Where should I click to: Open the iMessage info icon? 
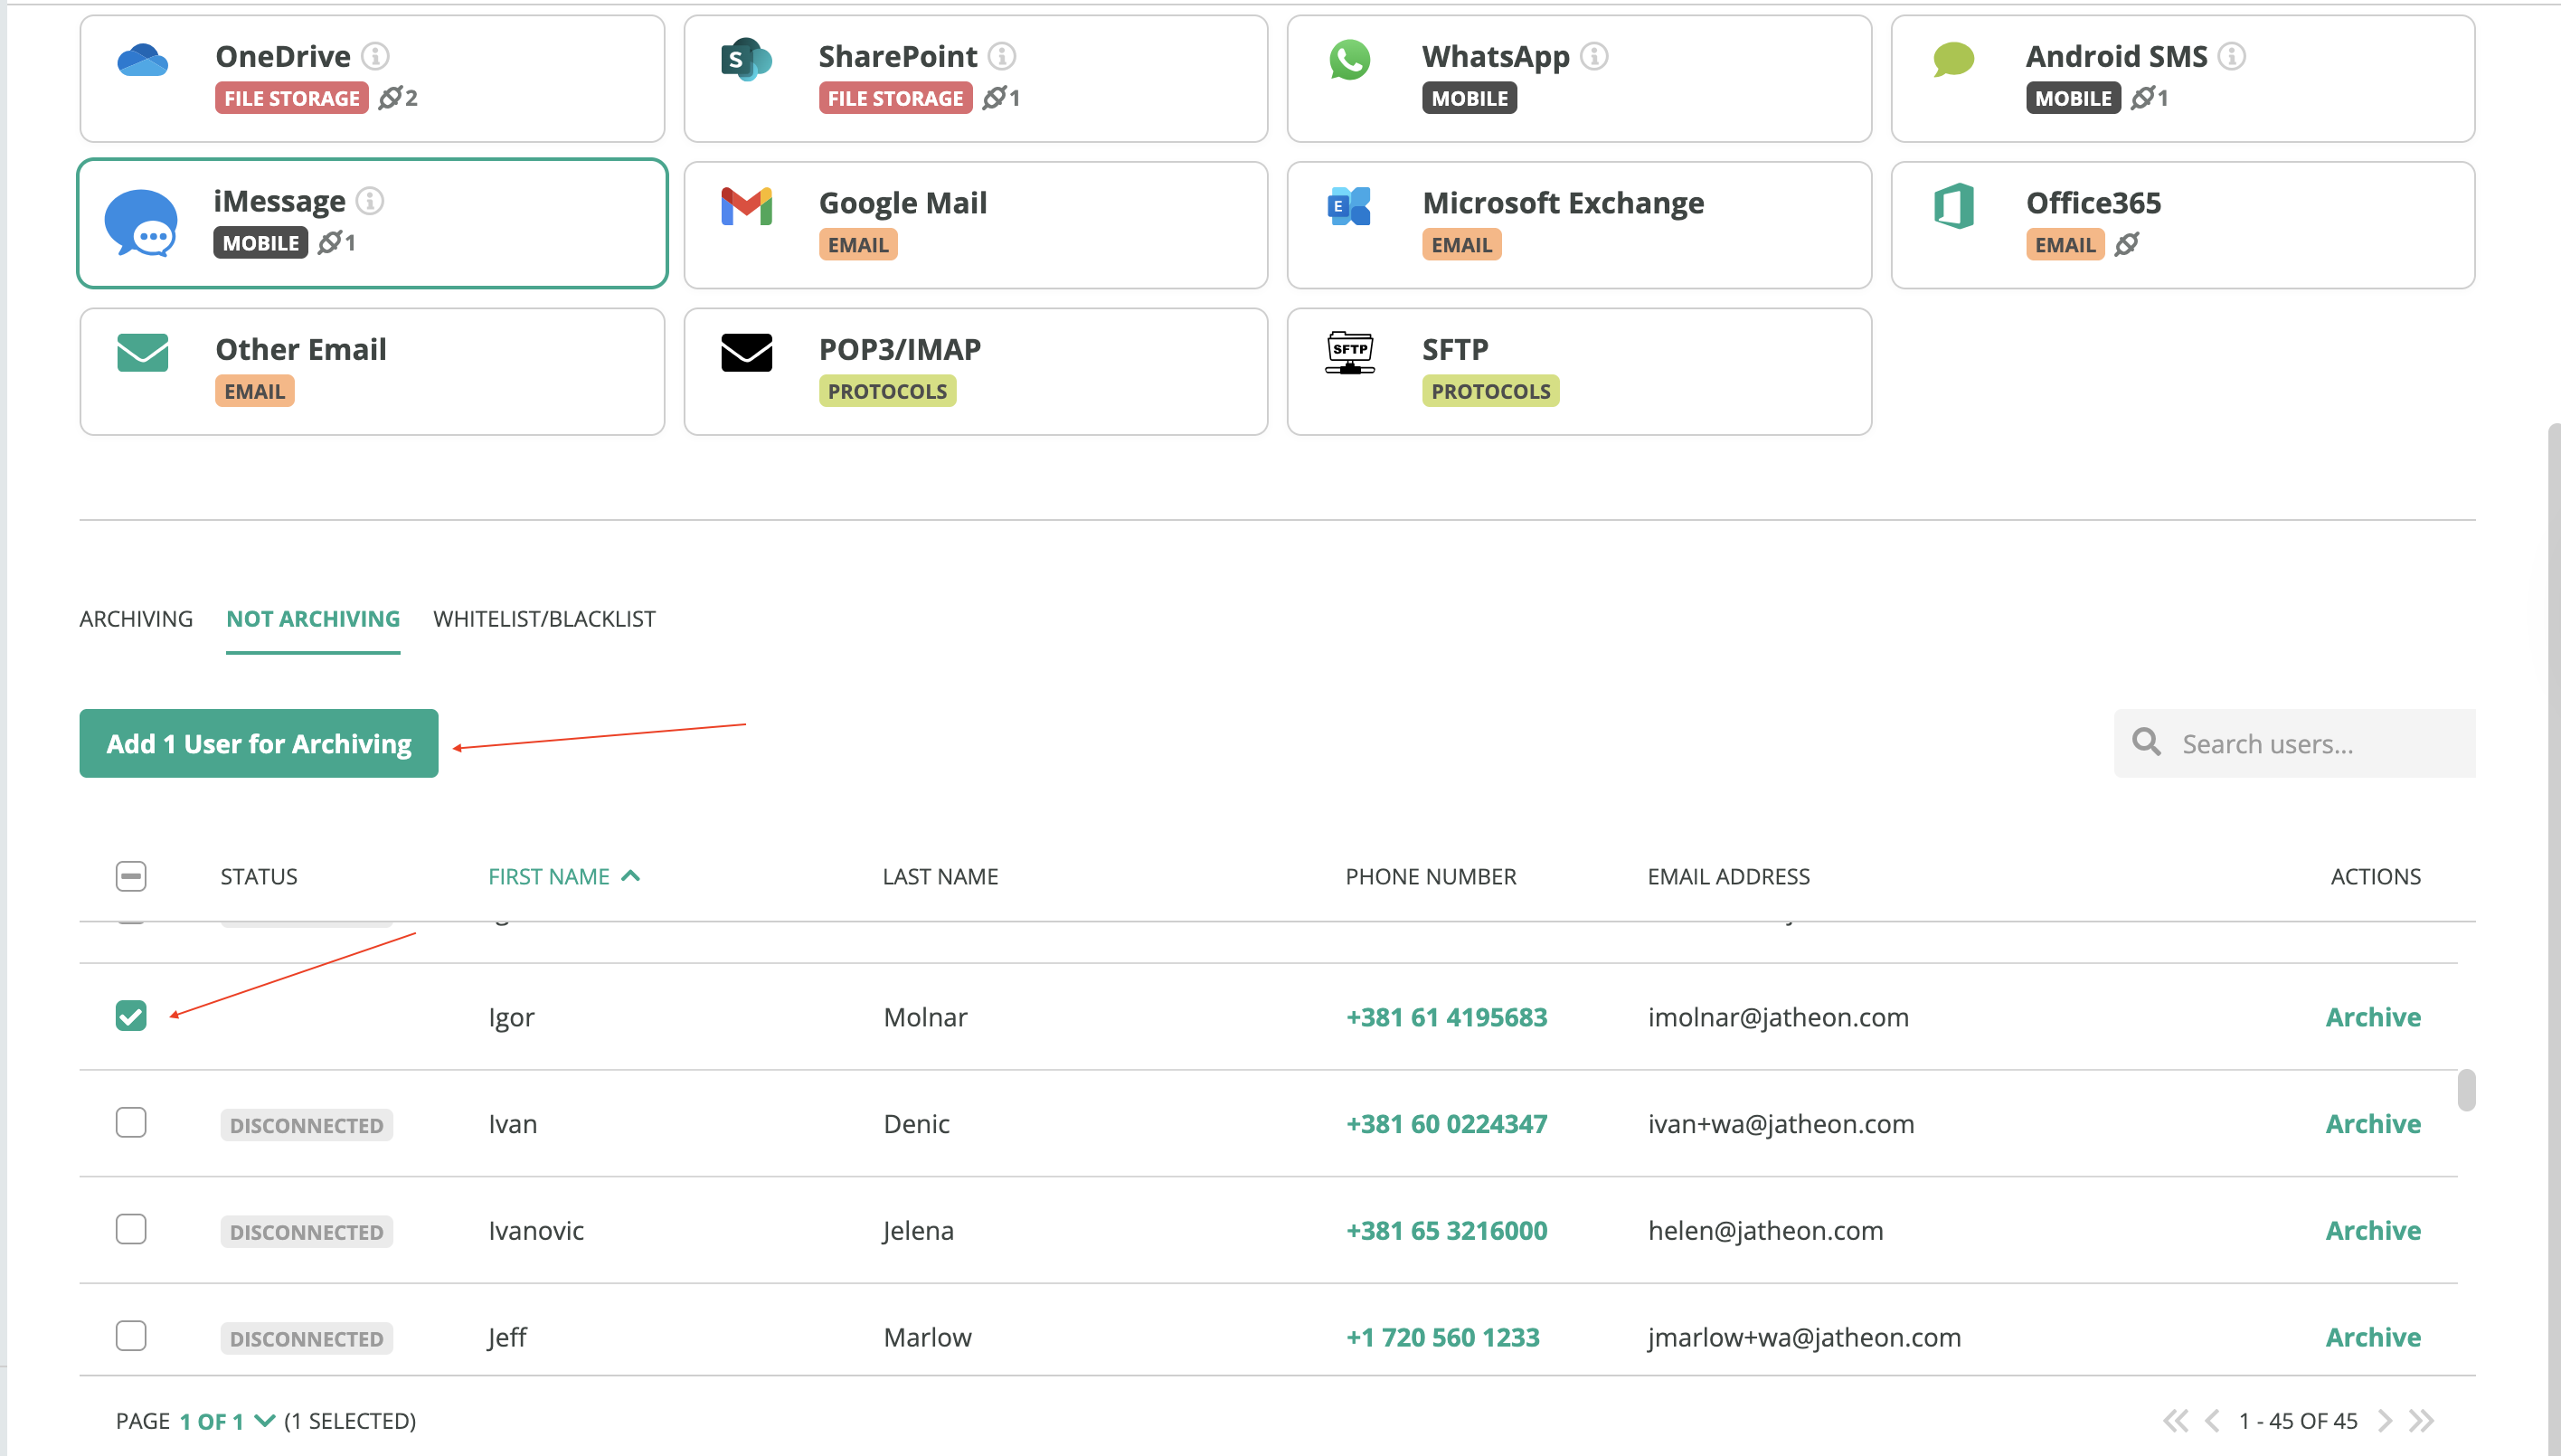pos(370,201)
